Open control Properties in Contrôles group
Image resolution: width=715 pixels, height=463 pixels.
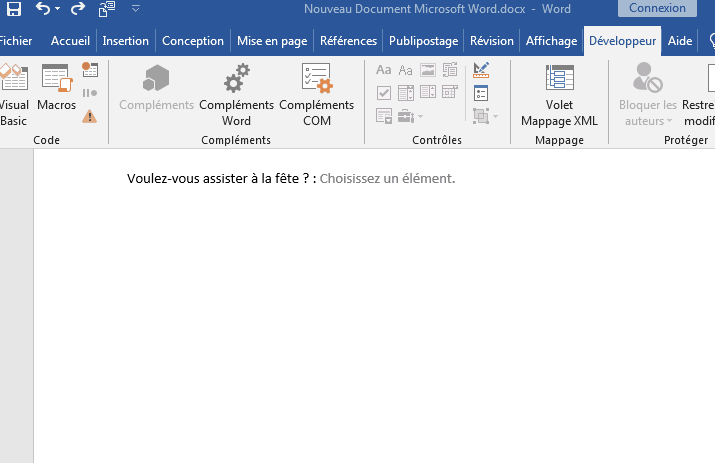pyautogui.click(x=481, y=93)
